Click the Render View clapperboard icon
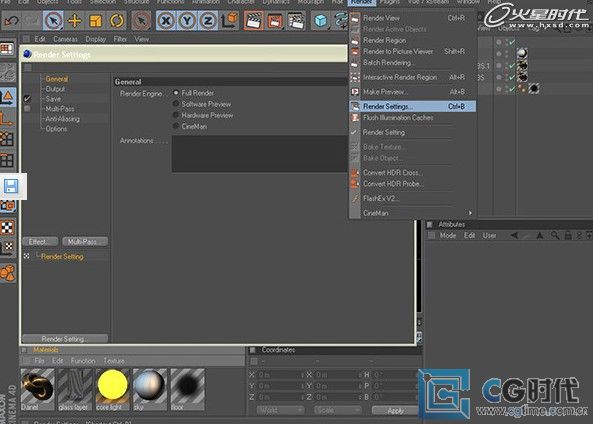593x424 pixels. pos(254,20)
